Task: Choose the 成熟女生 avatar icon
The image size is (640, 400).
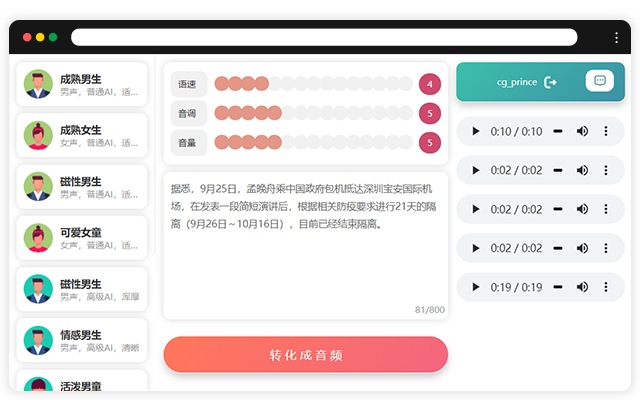Action: [x=38, y=135]
